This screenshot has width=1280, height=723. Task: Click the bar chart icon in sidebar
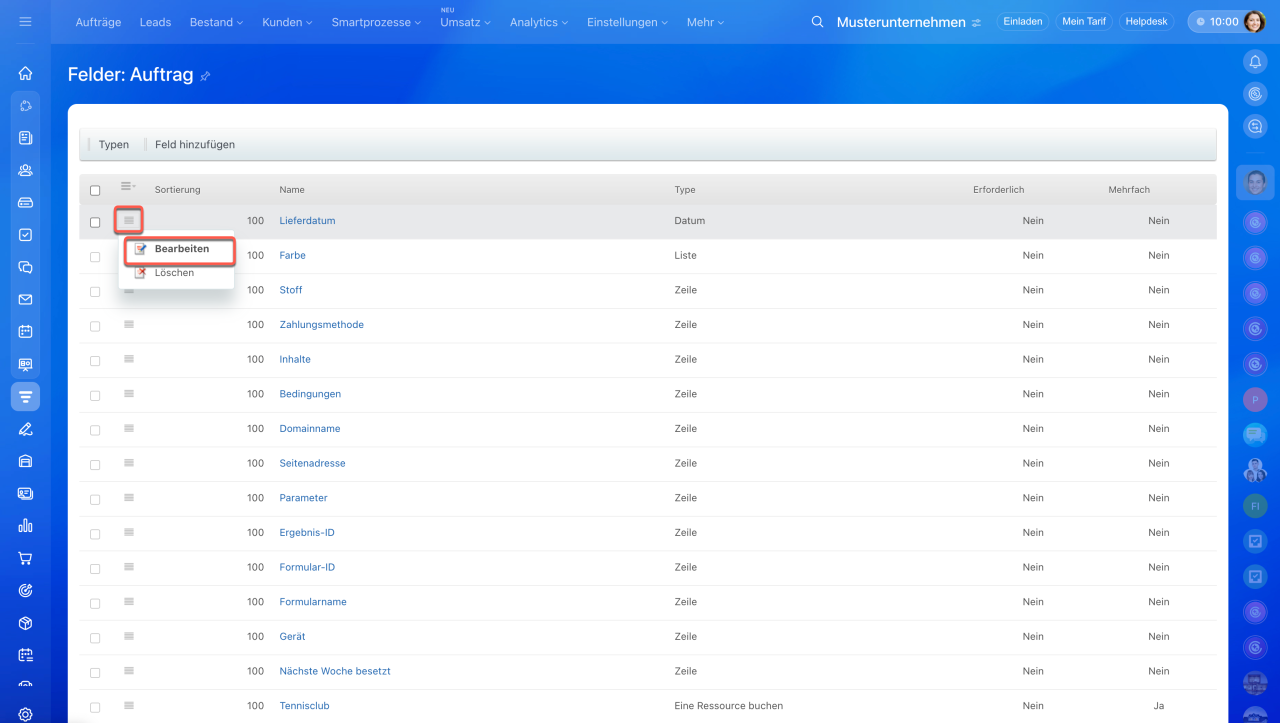coord(25,525)
